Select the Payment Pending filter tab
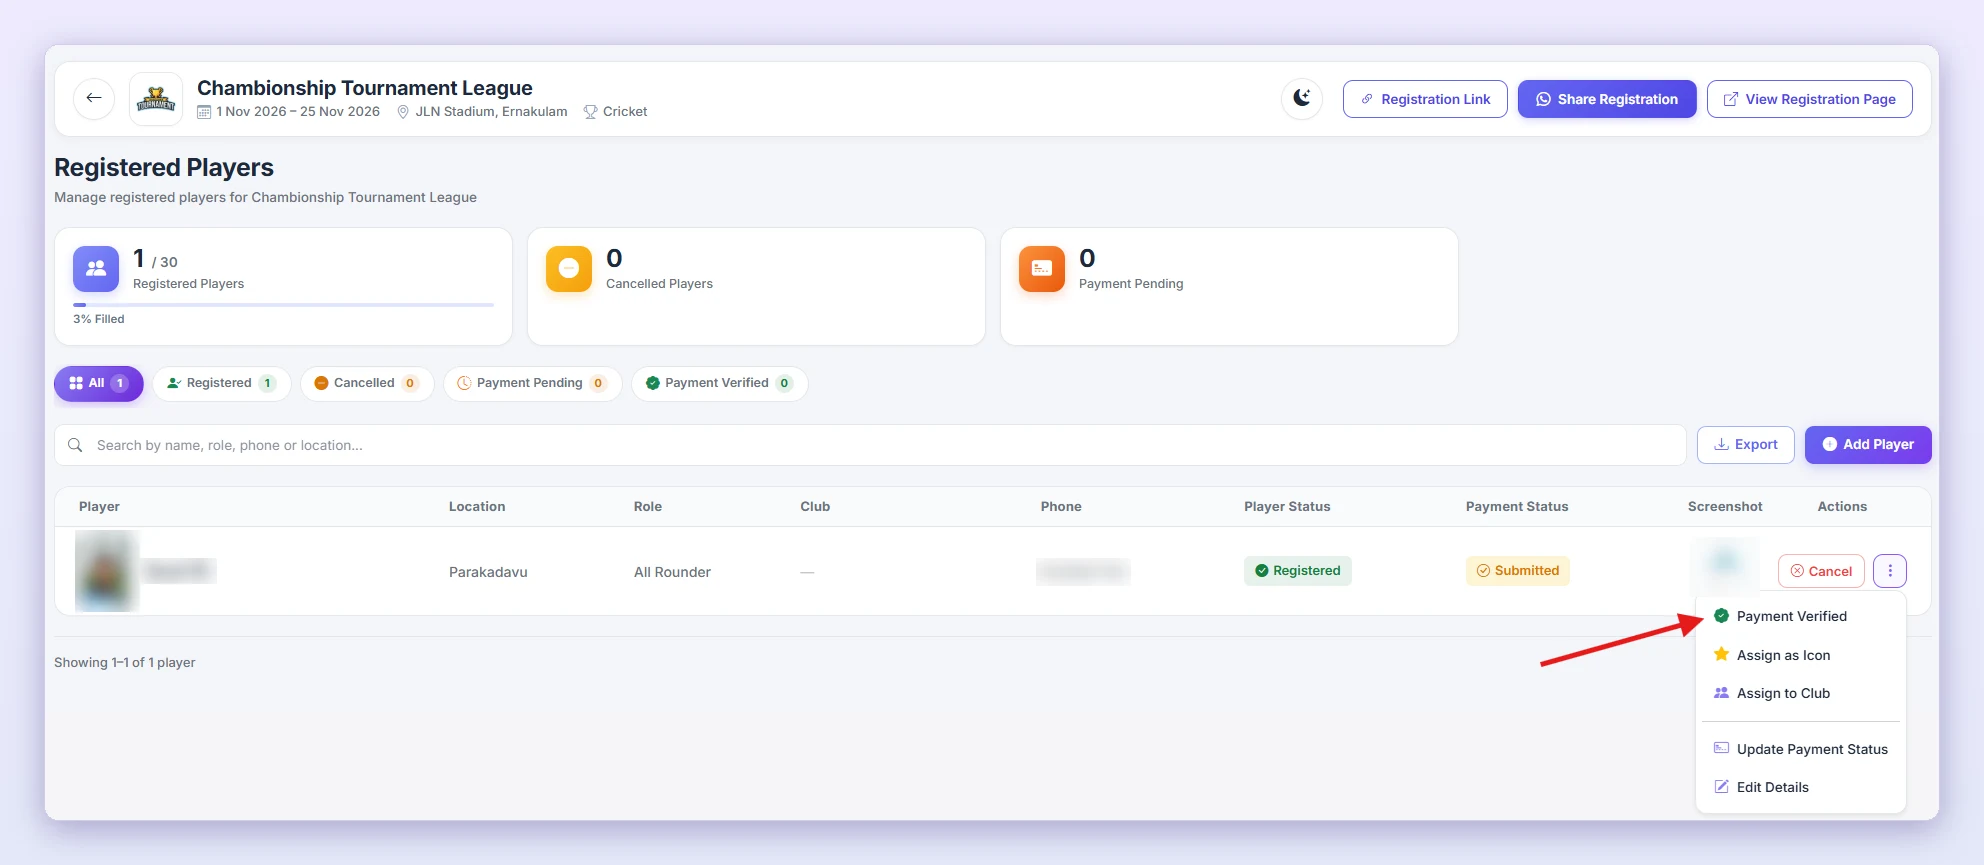 tap(532, 383)
